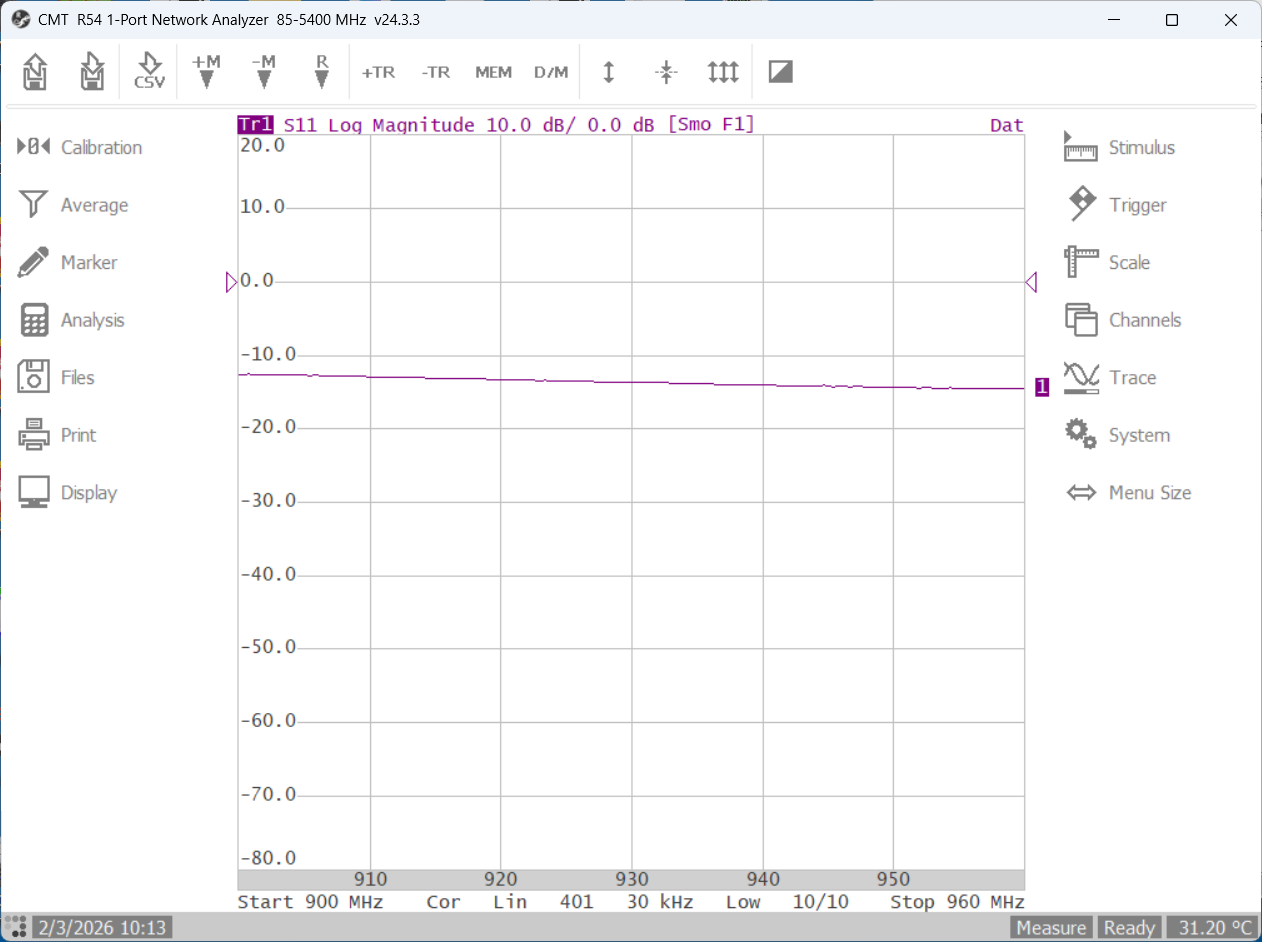Image resolution: width=1262 pixels, height=942 pixels.
Task: Click the auto scale all traces icon
Action: pyautogui.click(x=723, y=72)
